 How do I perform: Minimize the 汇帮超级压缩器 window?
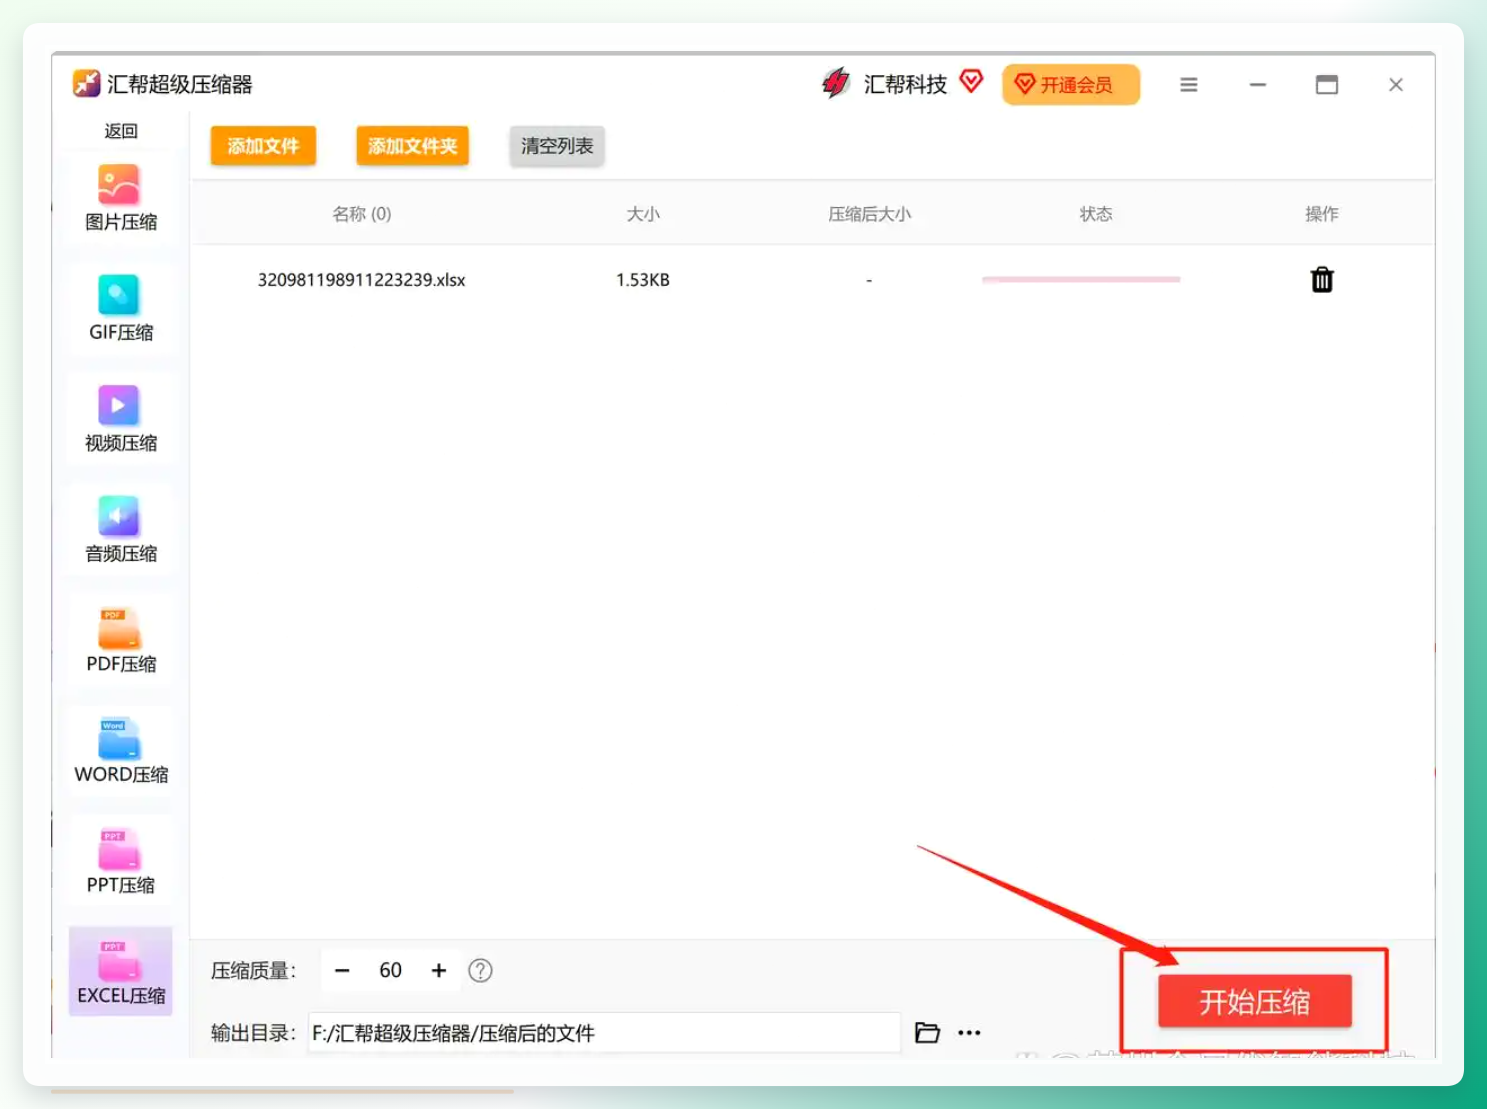pos(1258,85)
